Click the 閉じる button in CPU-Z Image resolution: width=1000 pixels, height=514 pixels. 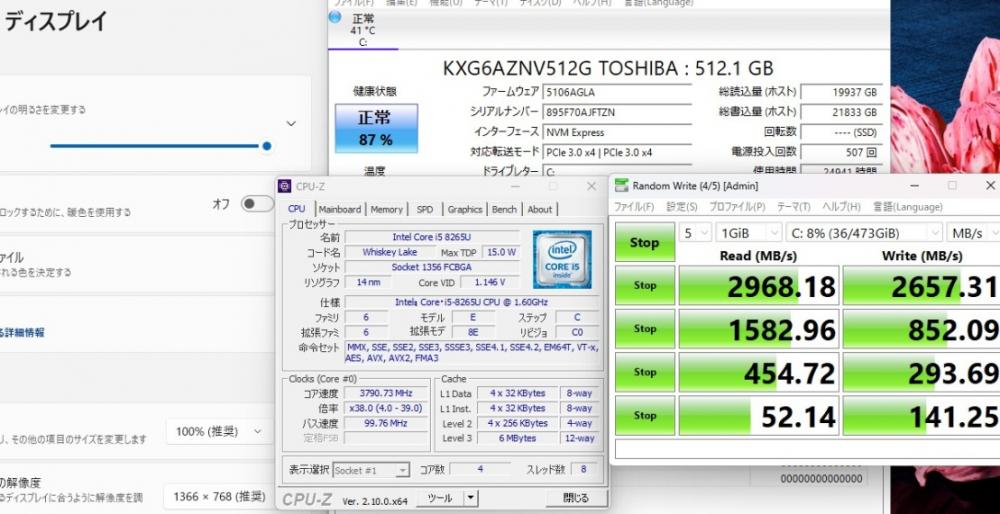(x=577, y=498)
